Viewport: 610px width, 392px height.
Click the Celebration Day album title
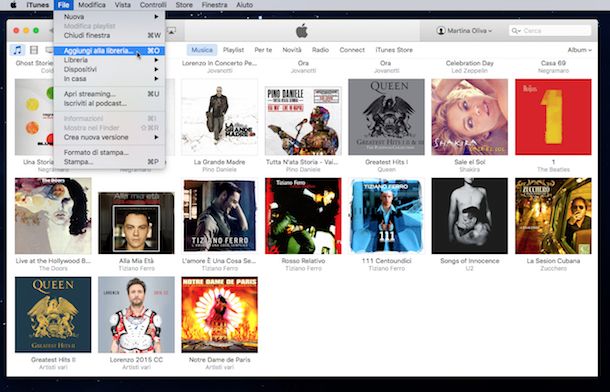(470, 63)
